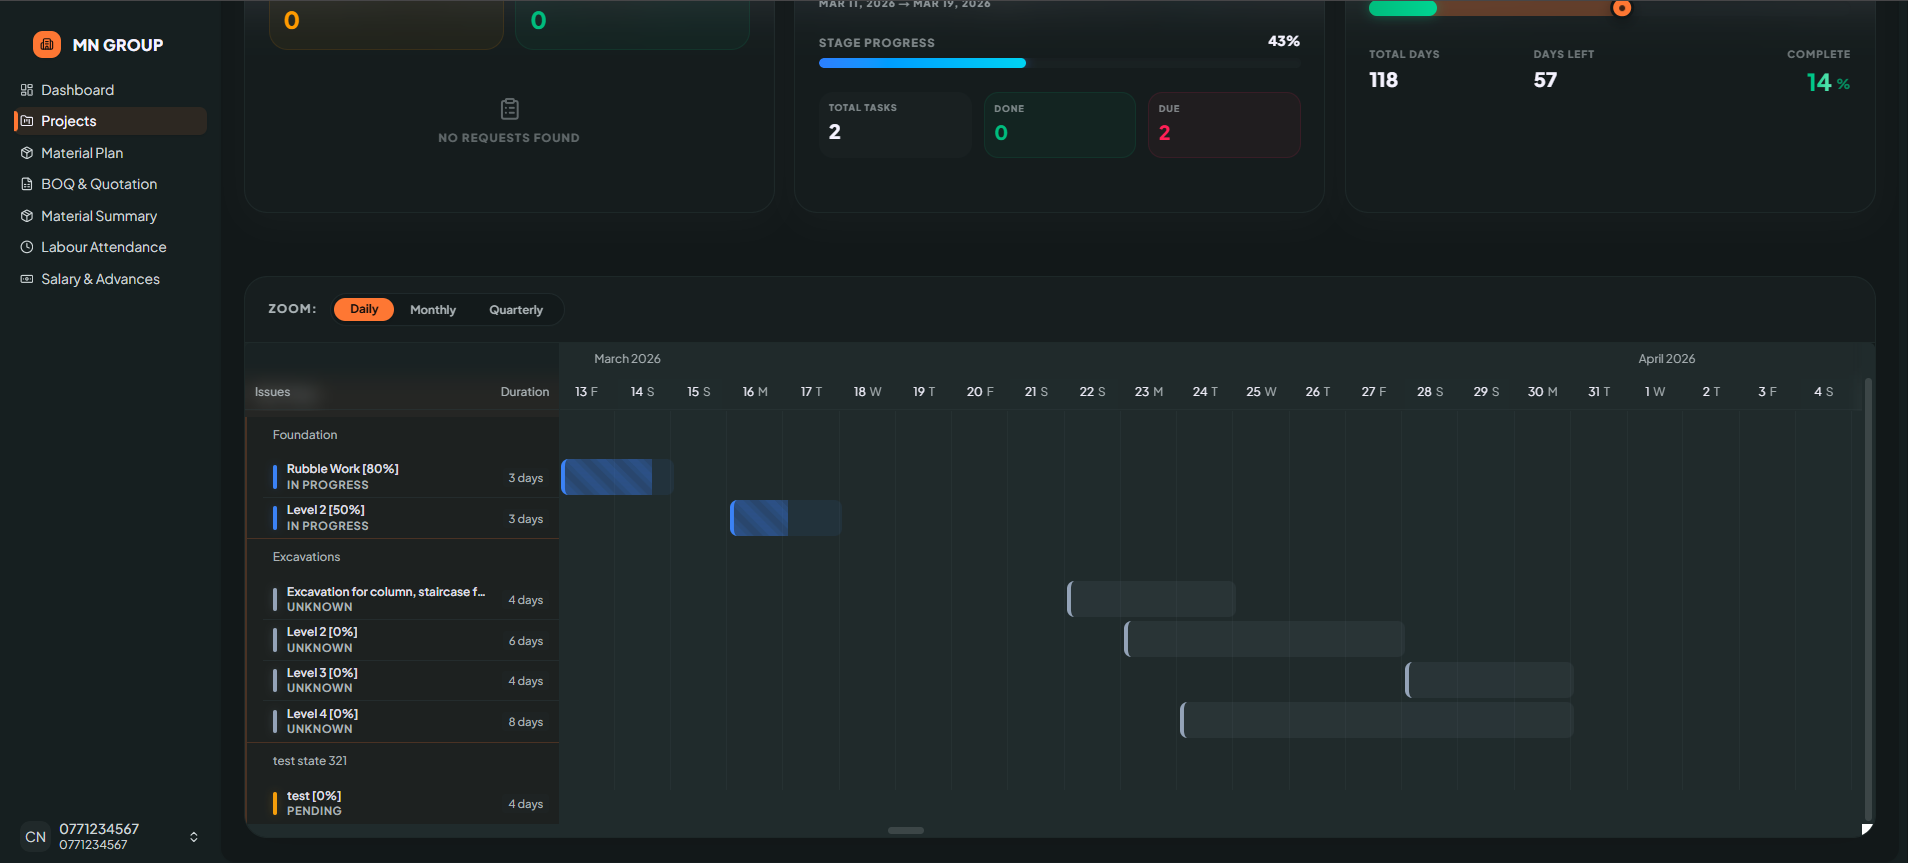The width and height of the screenshot is (1908, 863).
Task: Open the Projects menu item
Action: pyautogui.click(x=110, y=121)
